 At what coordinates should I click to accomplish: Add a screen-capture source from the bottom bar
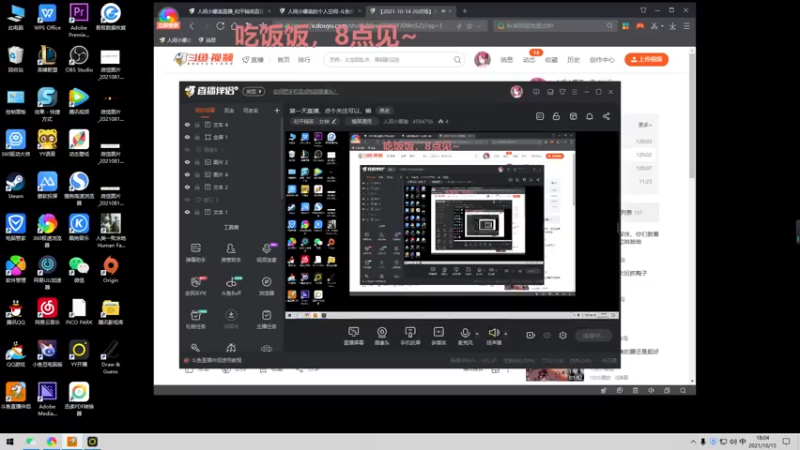[353, 336]
